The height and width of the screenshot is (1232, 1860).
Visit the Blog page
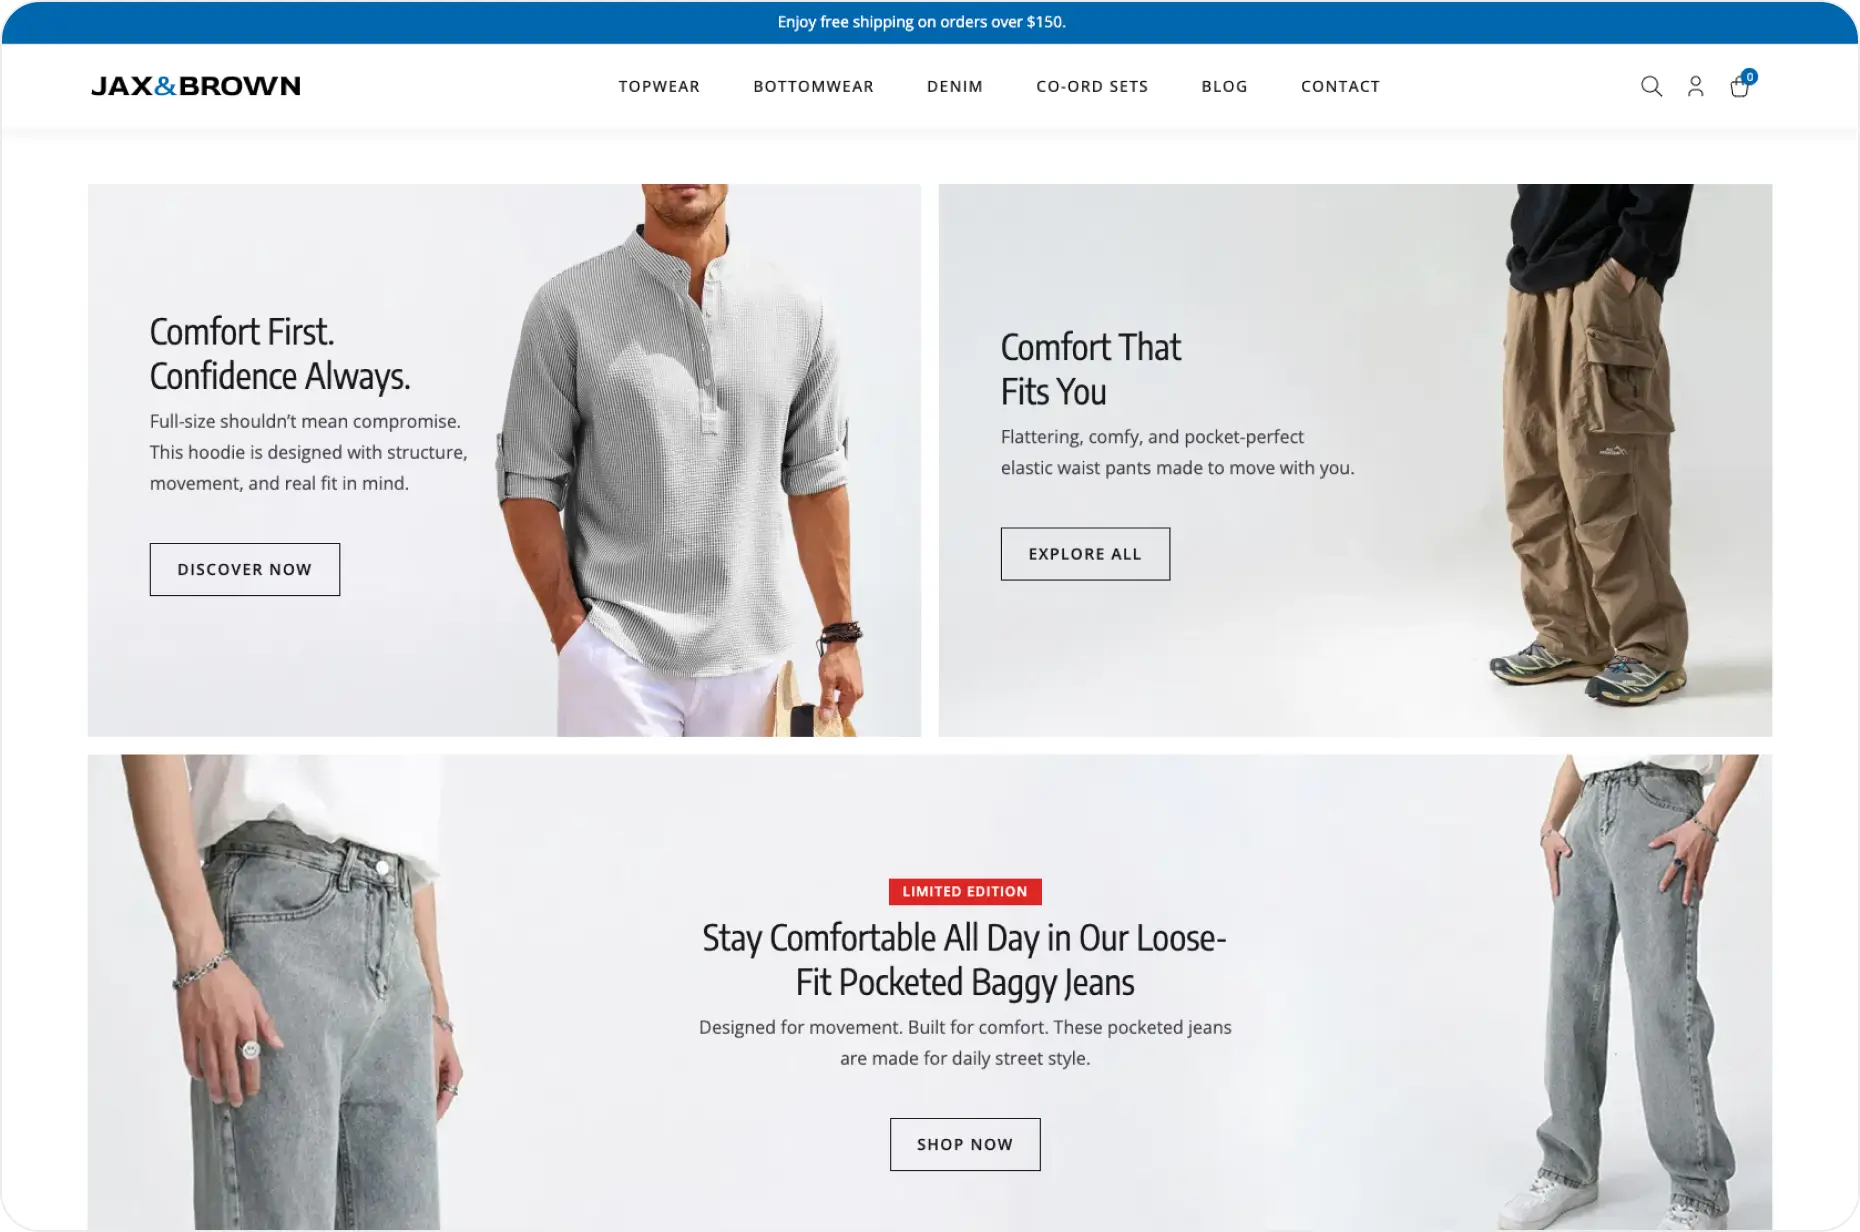[1224, 87]
